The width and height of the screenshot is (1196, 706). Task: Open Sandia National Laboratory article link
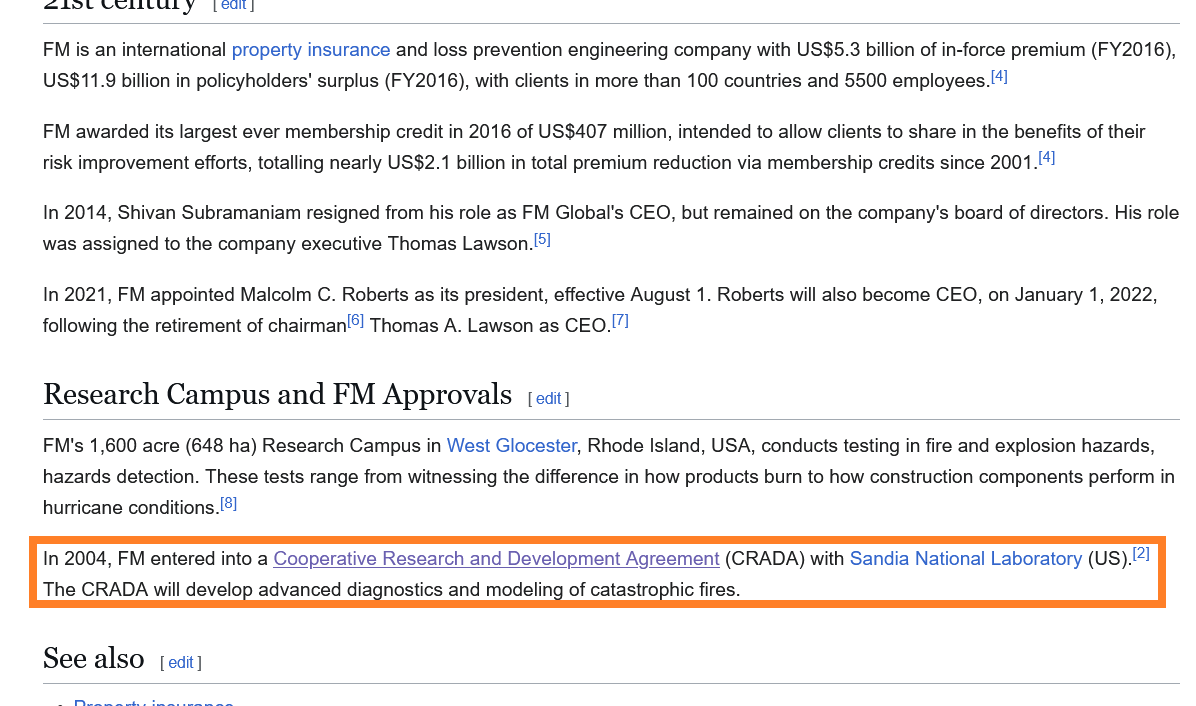tap(966, 559)
